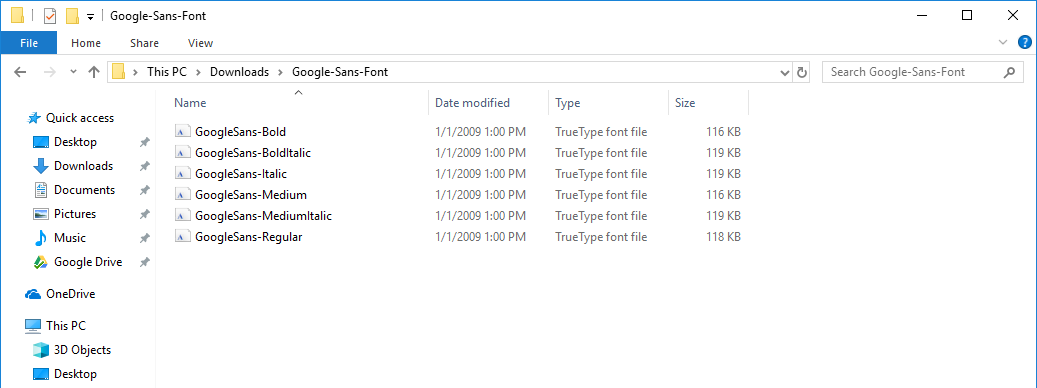Click This PC in the address bar
Screen dimensions: 1037x388
click(167, 72)
